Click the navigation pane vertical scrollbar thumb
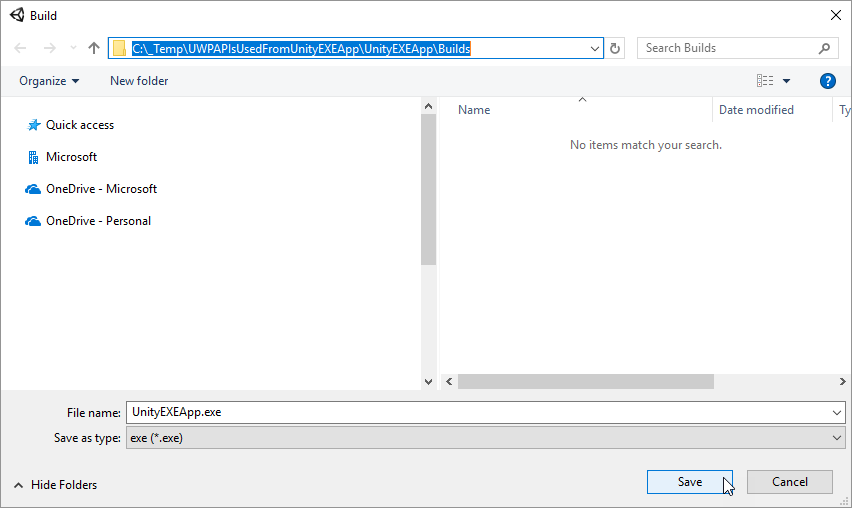This screenshot has width=852, height=508. pyautogui.click(x=428, y=189)
